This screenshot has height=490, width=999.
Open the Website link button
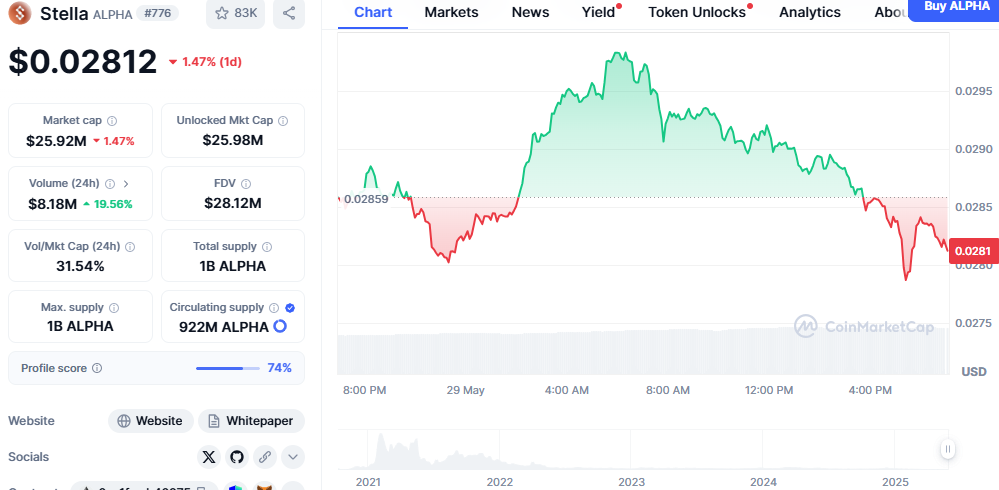pos(150,421)
